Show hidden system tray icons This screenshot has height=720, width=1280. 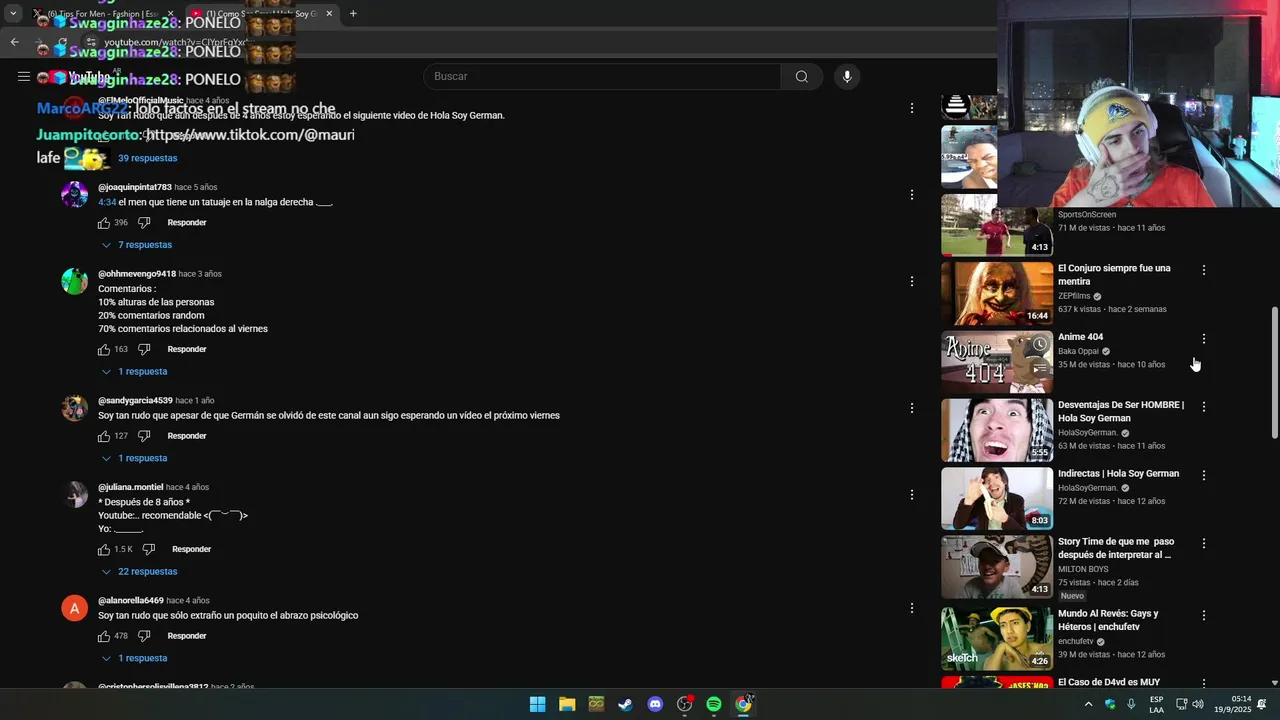click(1088, 704)
